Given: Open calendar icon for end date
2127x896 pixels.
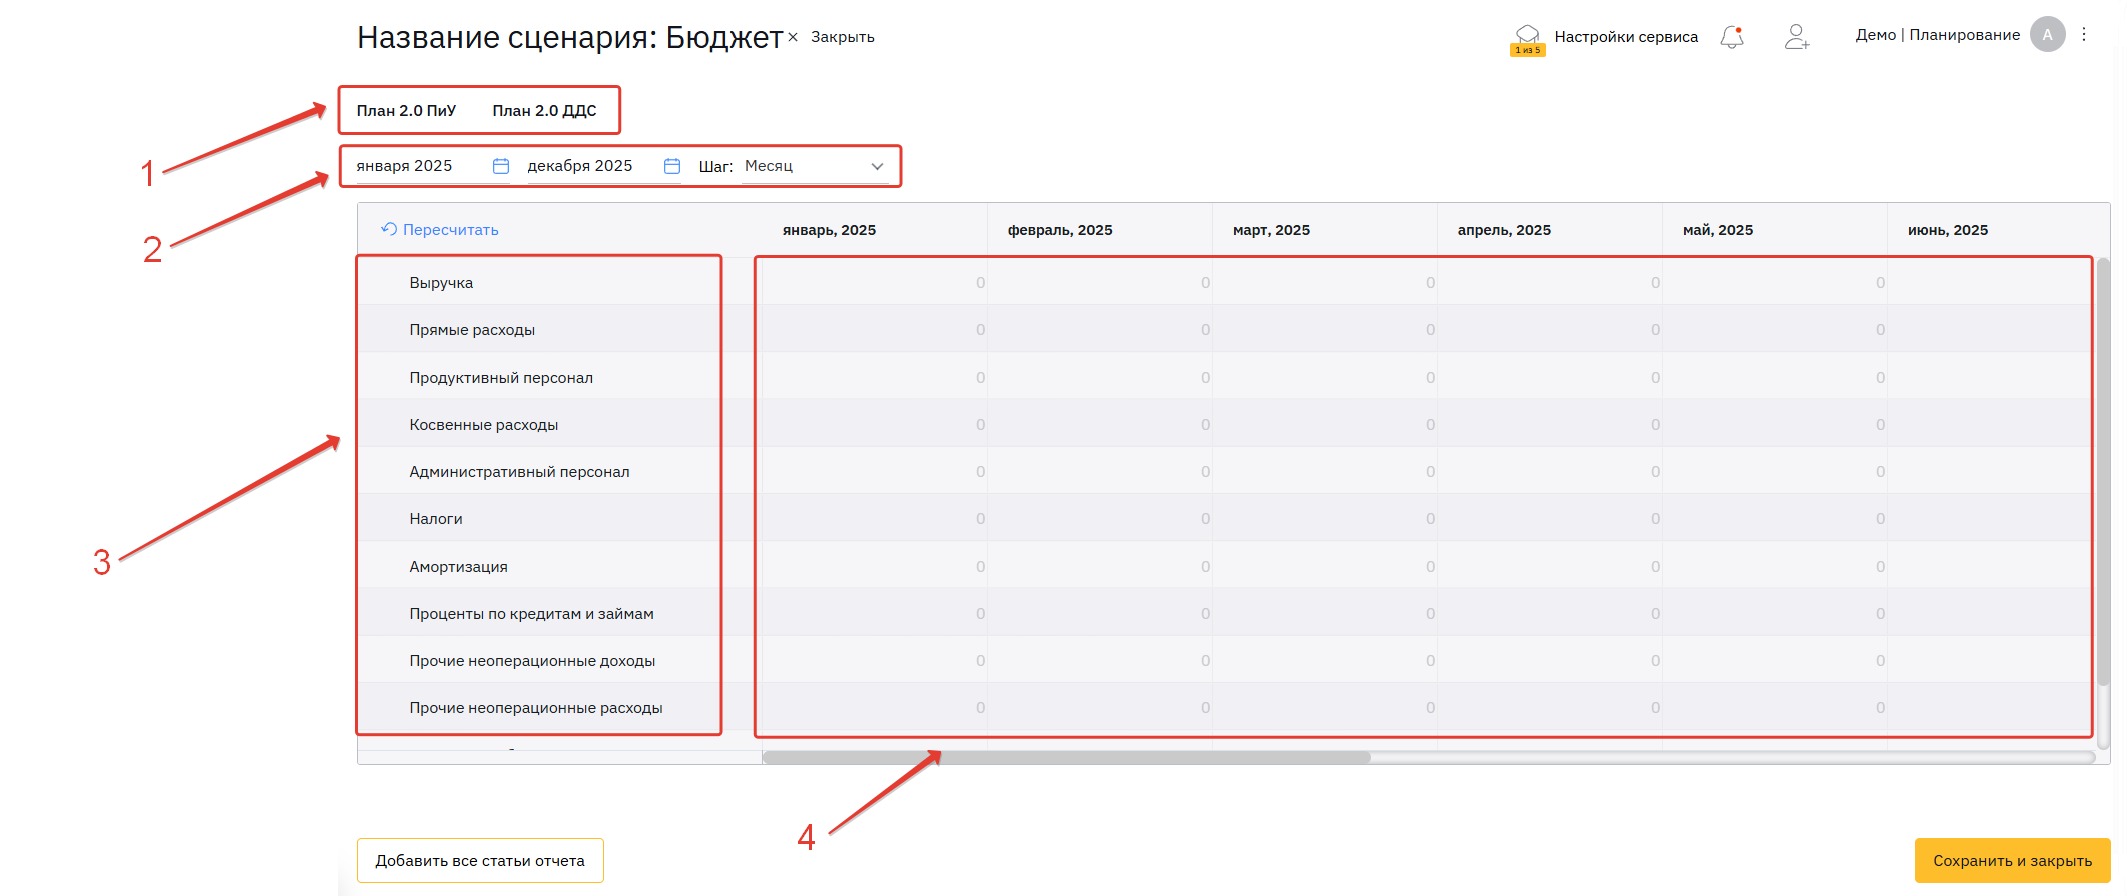Looking at the screenshot, I should pos(672,166).
